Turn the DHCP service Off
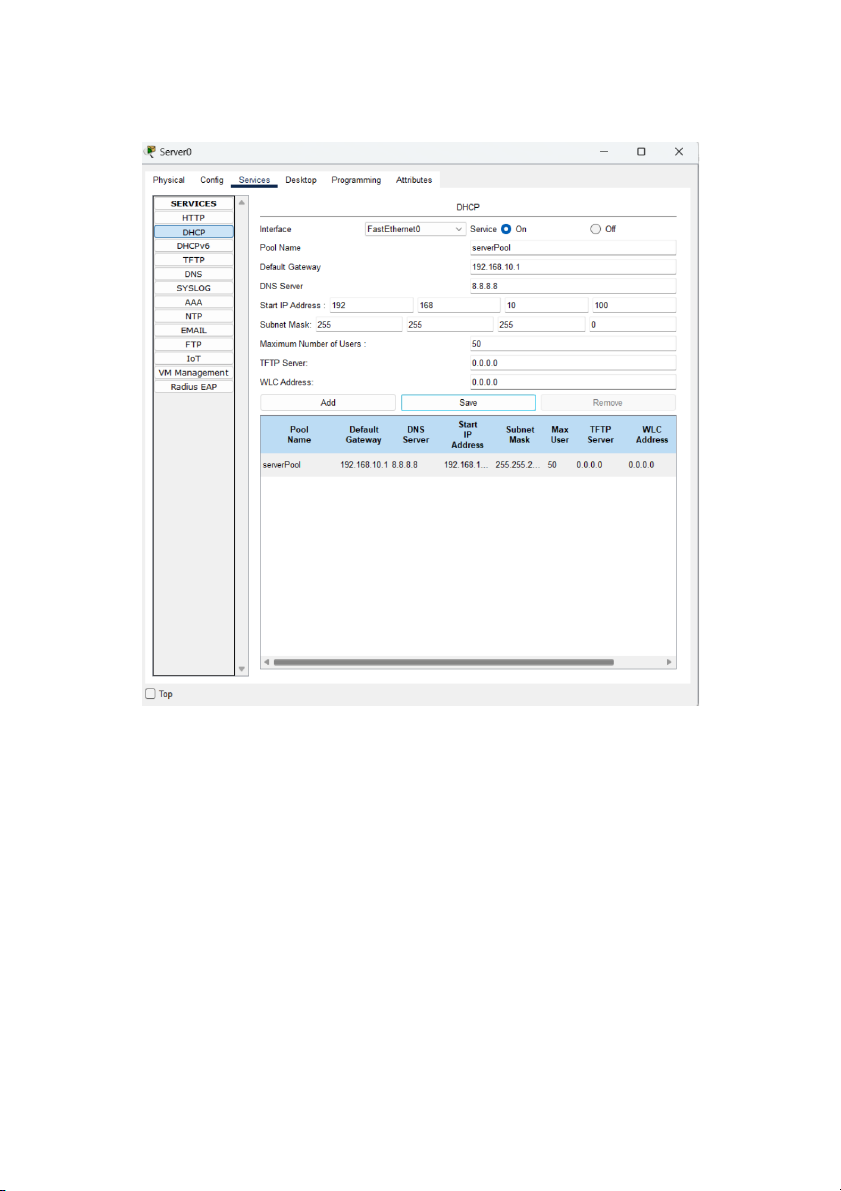 (x=596, y=229)
